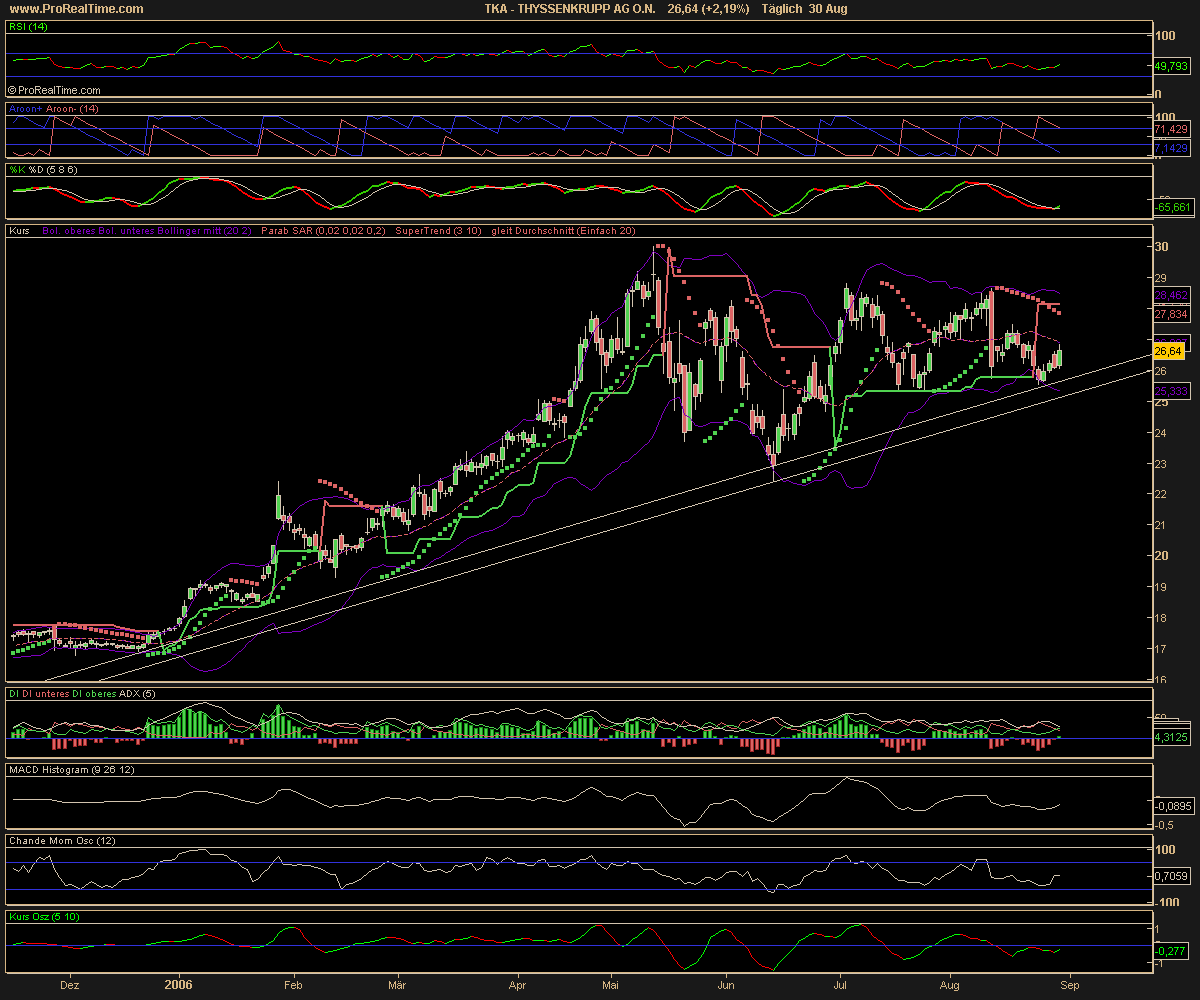Click the -100 Chande axis label
The width and height of the screenshot is (1200, 1000).
(x=1166, y=901)
